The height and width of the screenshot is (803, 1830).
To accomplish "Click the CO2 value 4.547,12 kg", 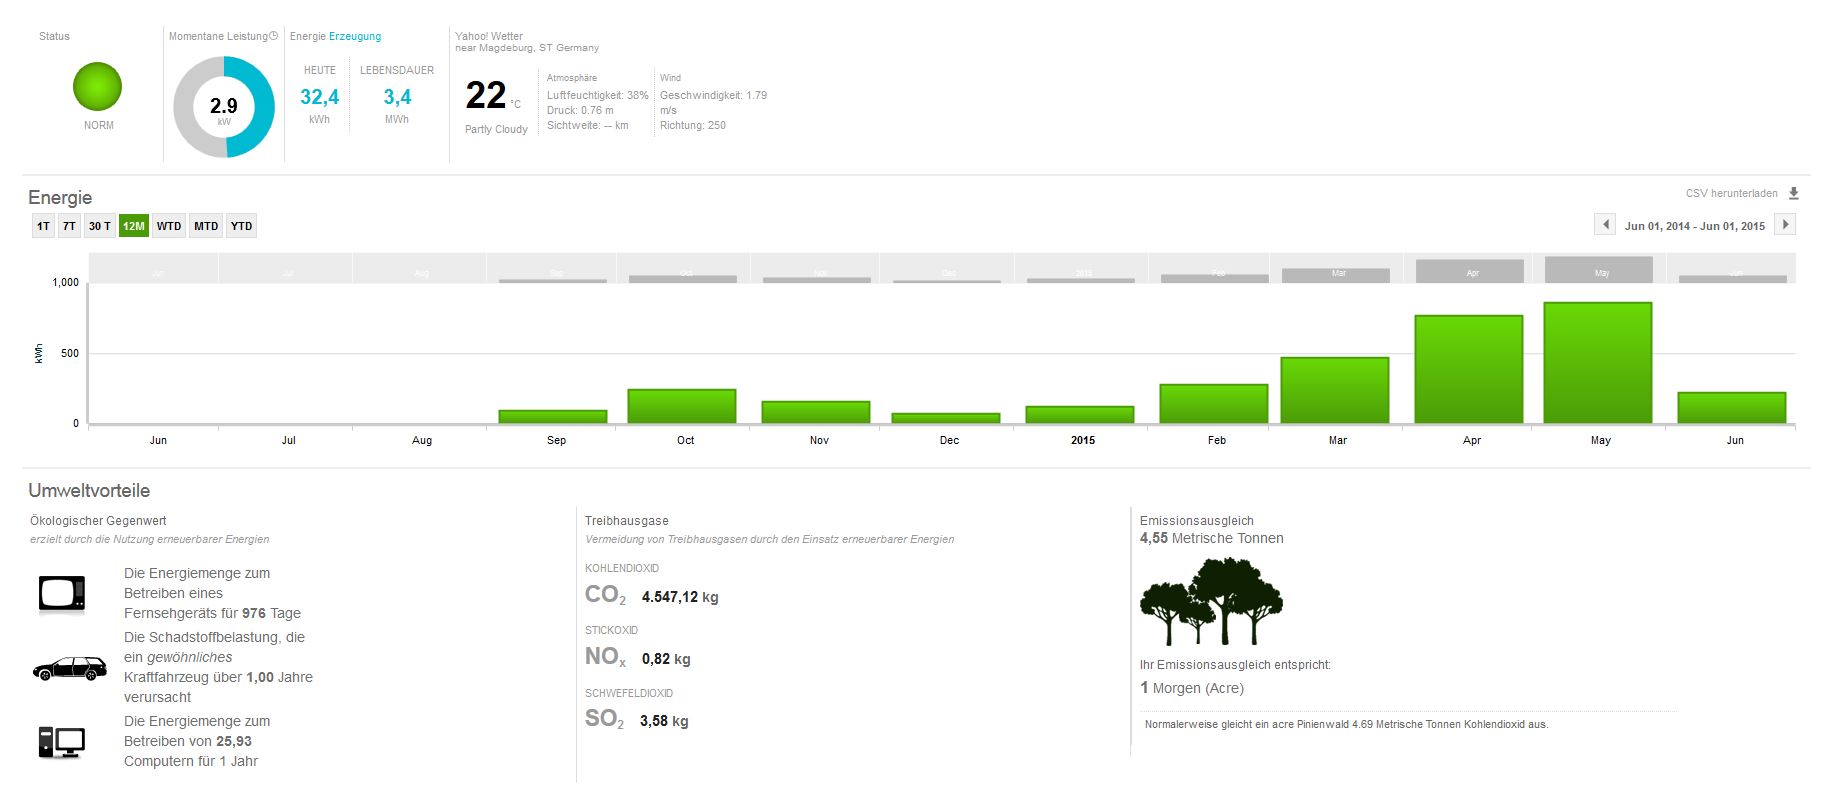I will tap(680, 597).
